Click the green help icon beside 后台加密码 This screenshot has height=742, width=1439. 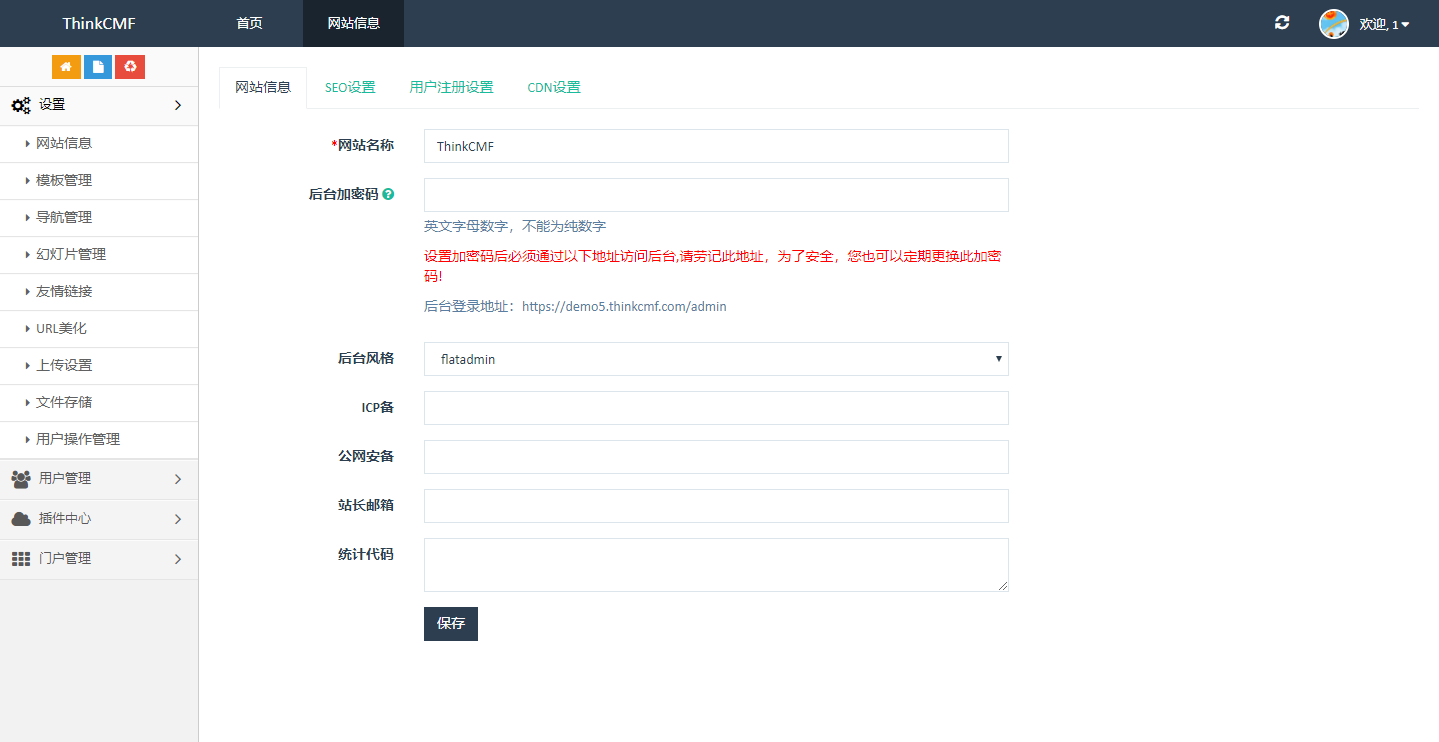tap(388, 194)
